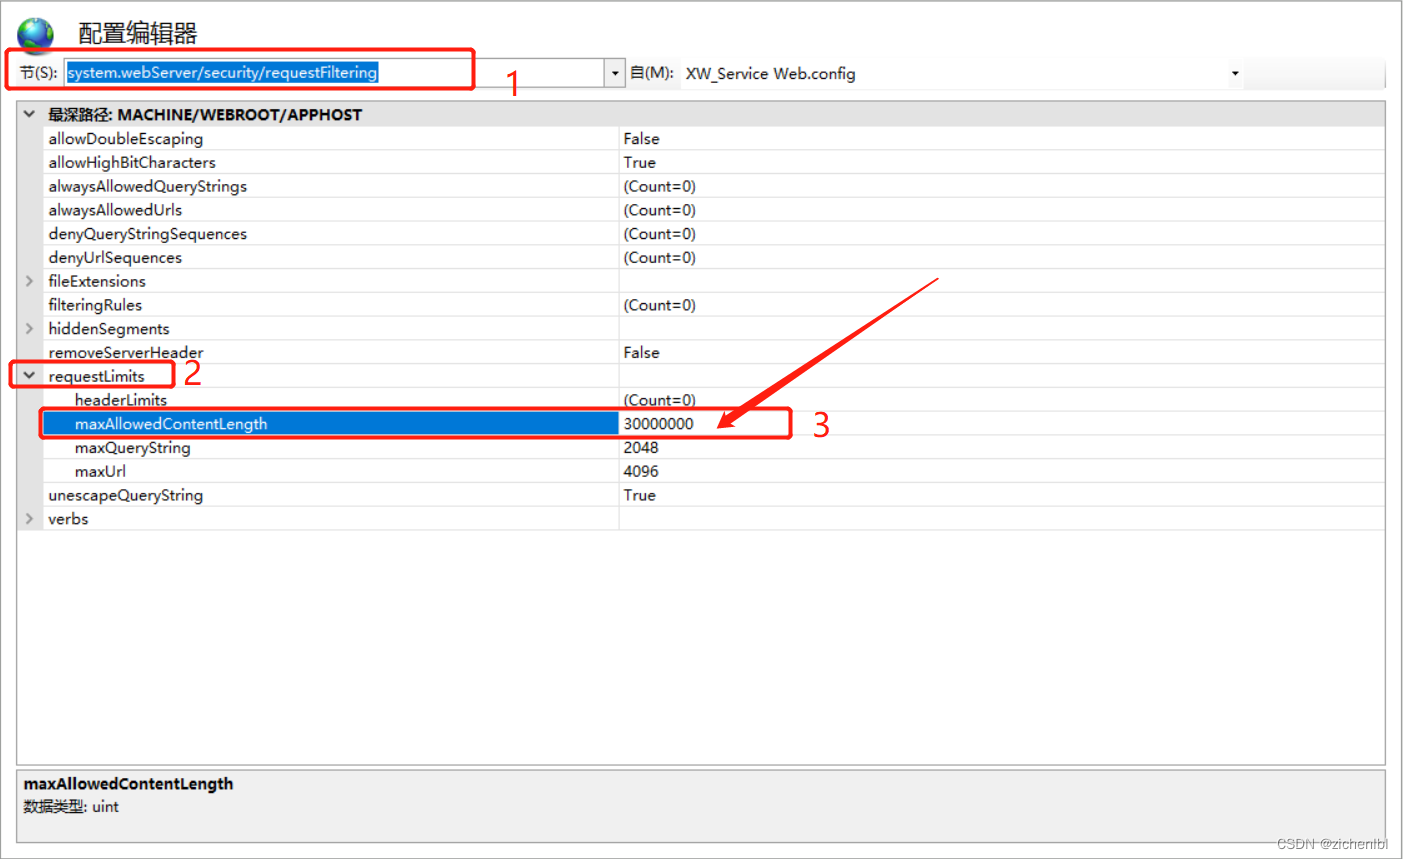1403x859 pixels.
Task: Select the filteringRules row
Action: [x=95, y=305]
